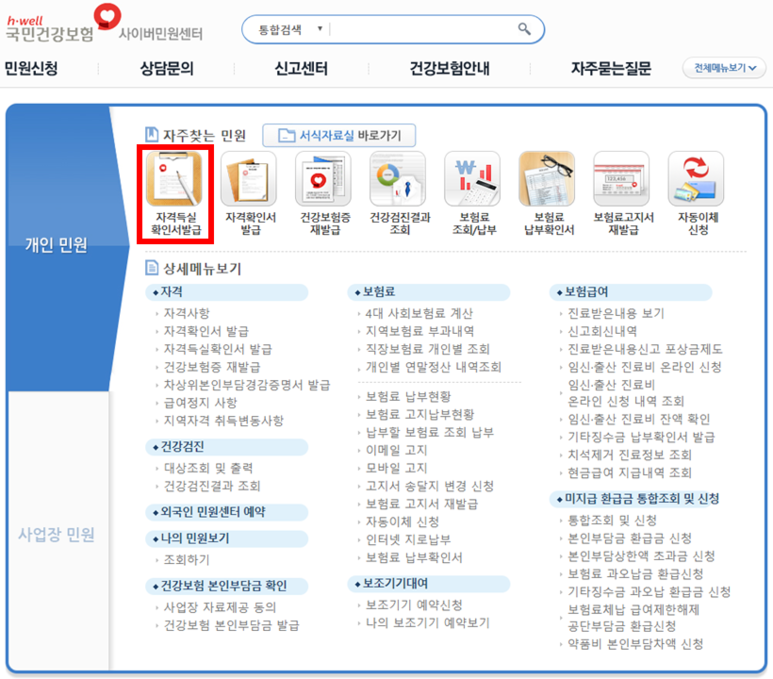
Task: Click 조회하기 under 나의 민원보기
Action: click(x=187, y=560)
